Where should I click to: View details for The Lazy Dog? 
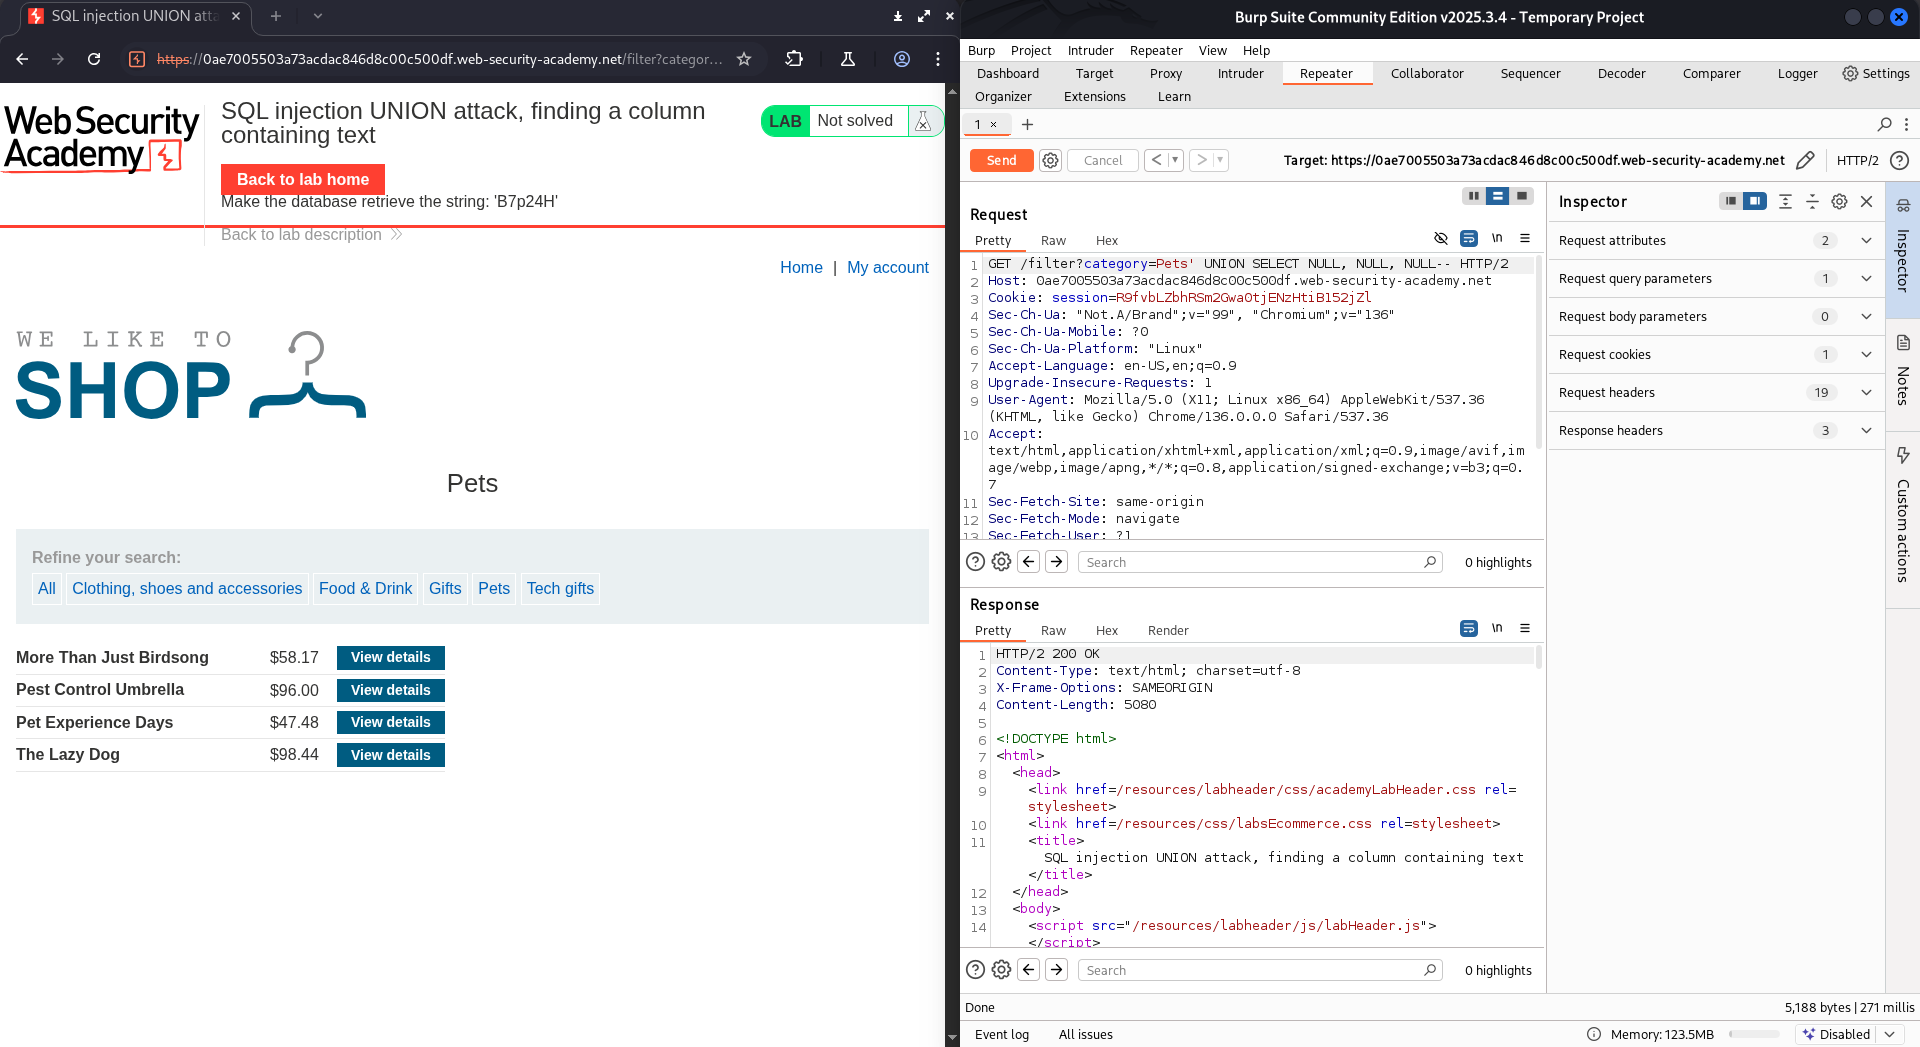390,755
